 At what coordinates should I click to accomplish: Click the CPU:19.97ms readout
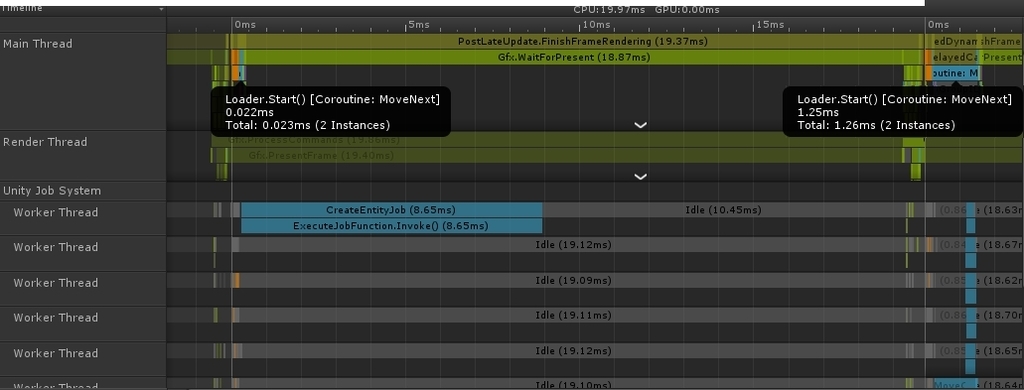point(609,10)
